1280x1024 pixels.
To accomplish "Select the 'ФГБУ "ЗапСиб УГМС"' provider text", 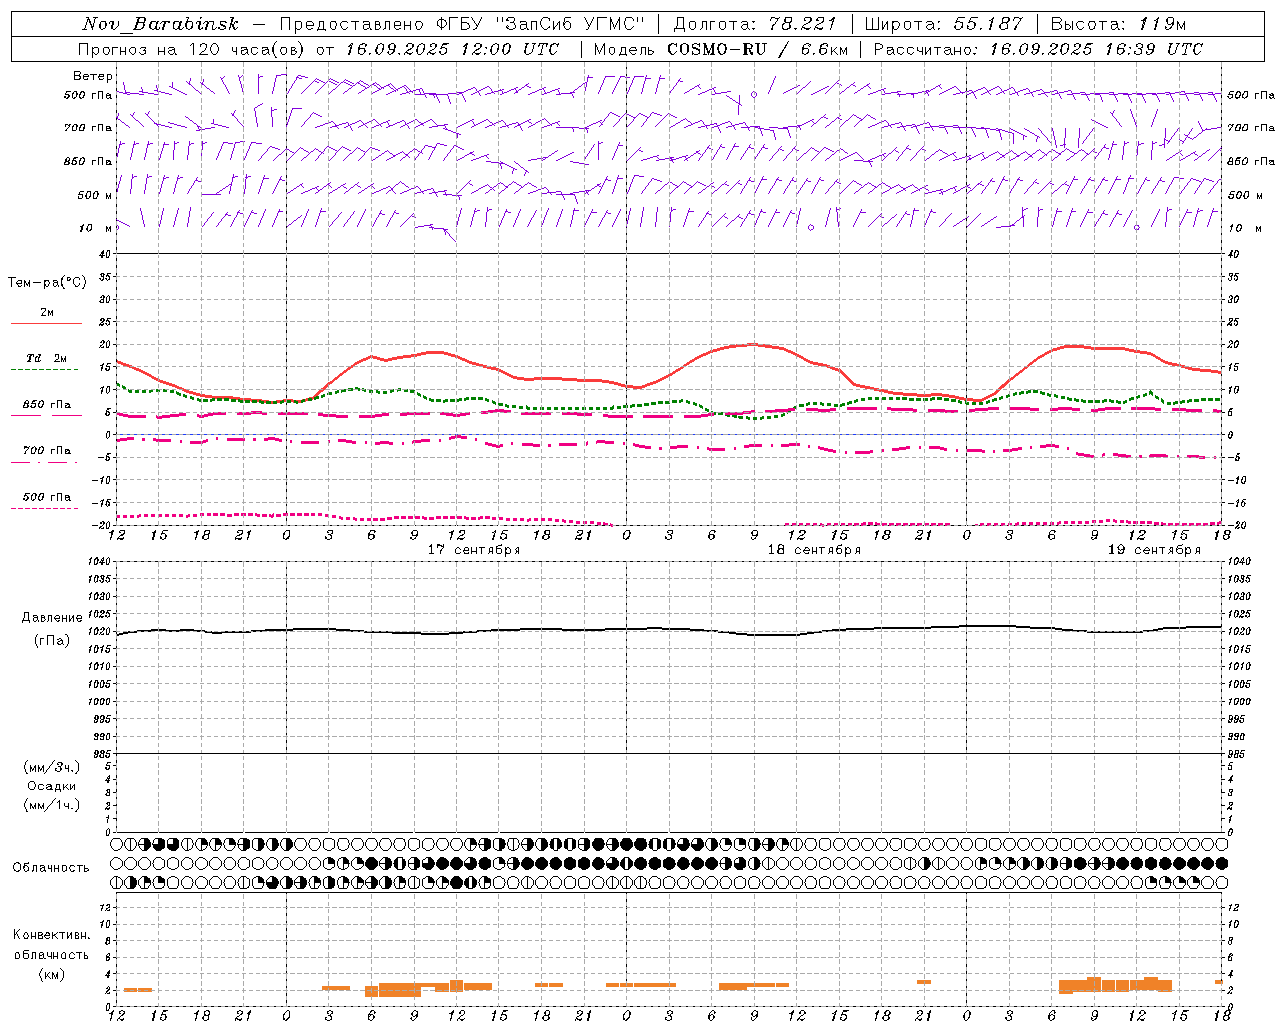I will [x=541, y=24].
